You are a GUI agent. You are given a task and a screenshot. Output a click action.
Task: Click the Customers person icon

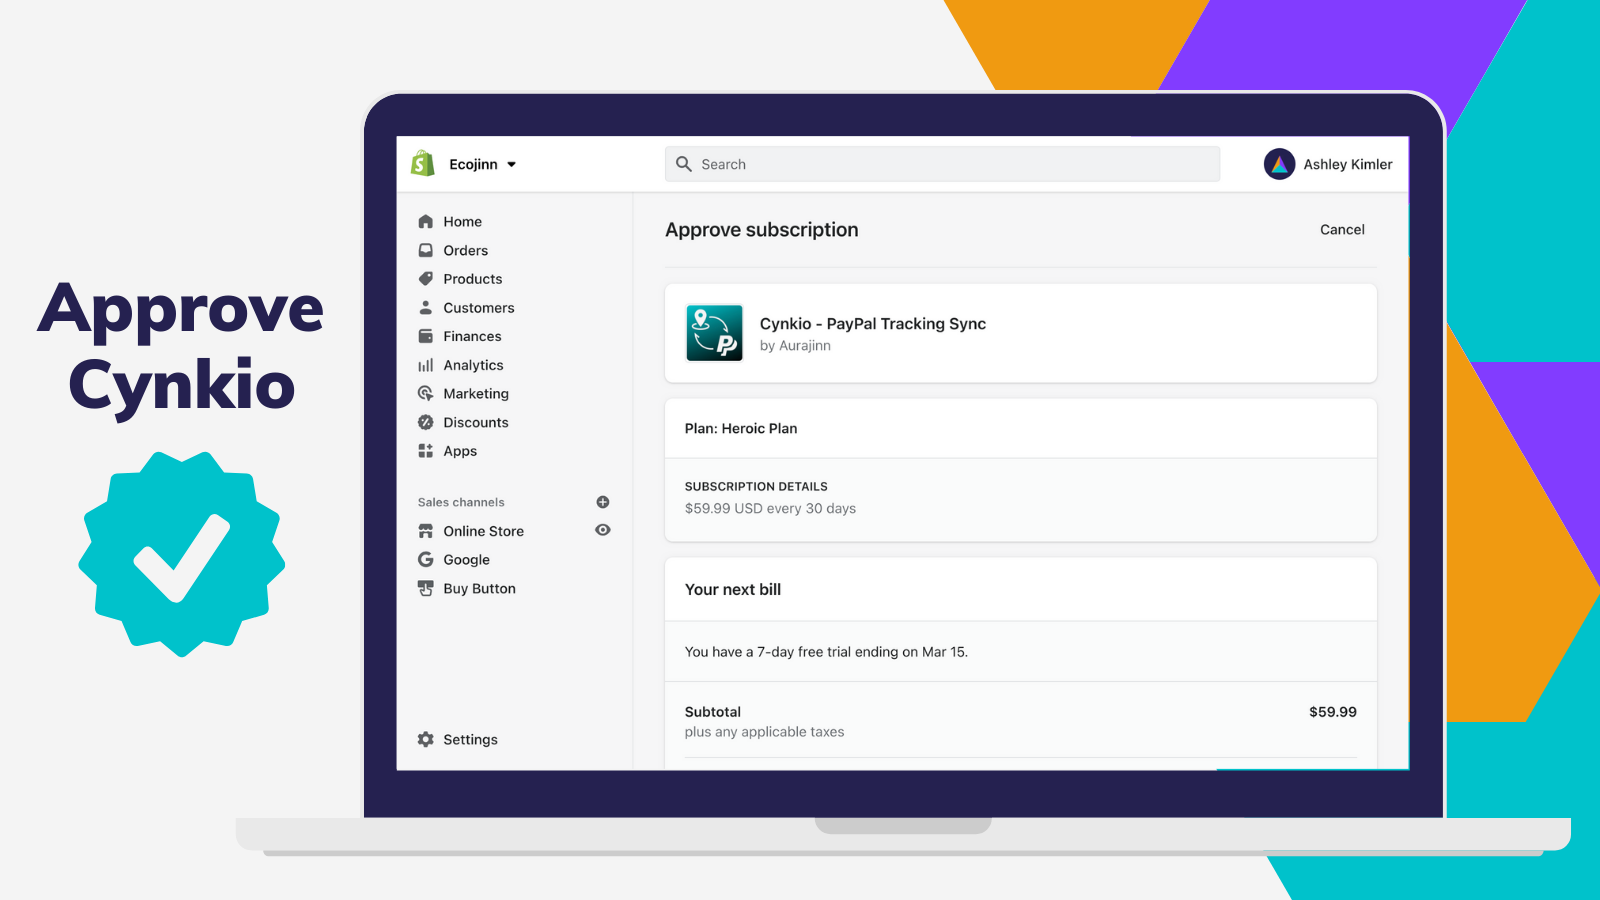pos(426,307)
